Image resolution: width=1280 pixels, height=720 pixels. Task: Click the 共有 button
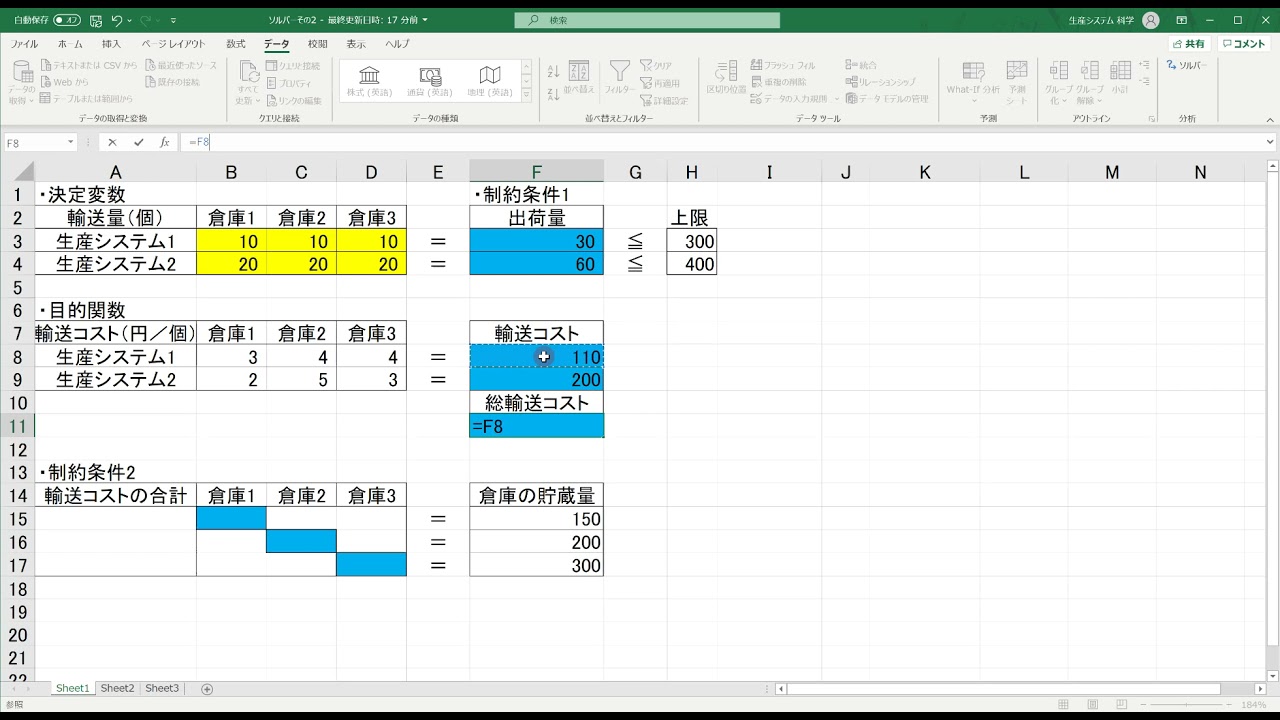click(1189, 44)
